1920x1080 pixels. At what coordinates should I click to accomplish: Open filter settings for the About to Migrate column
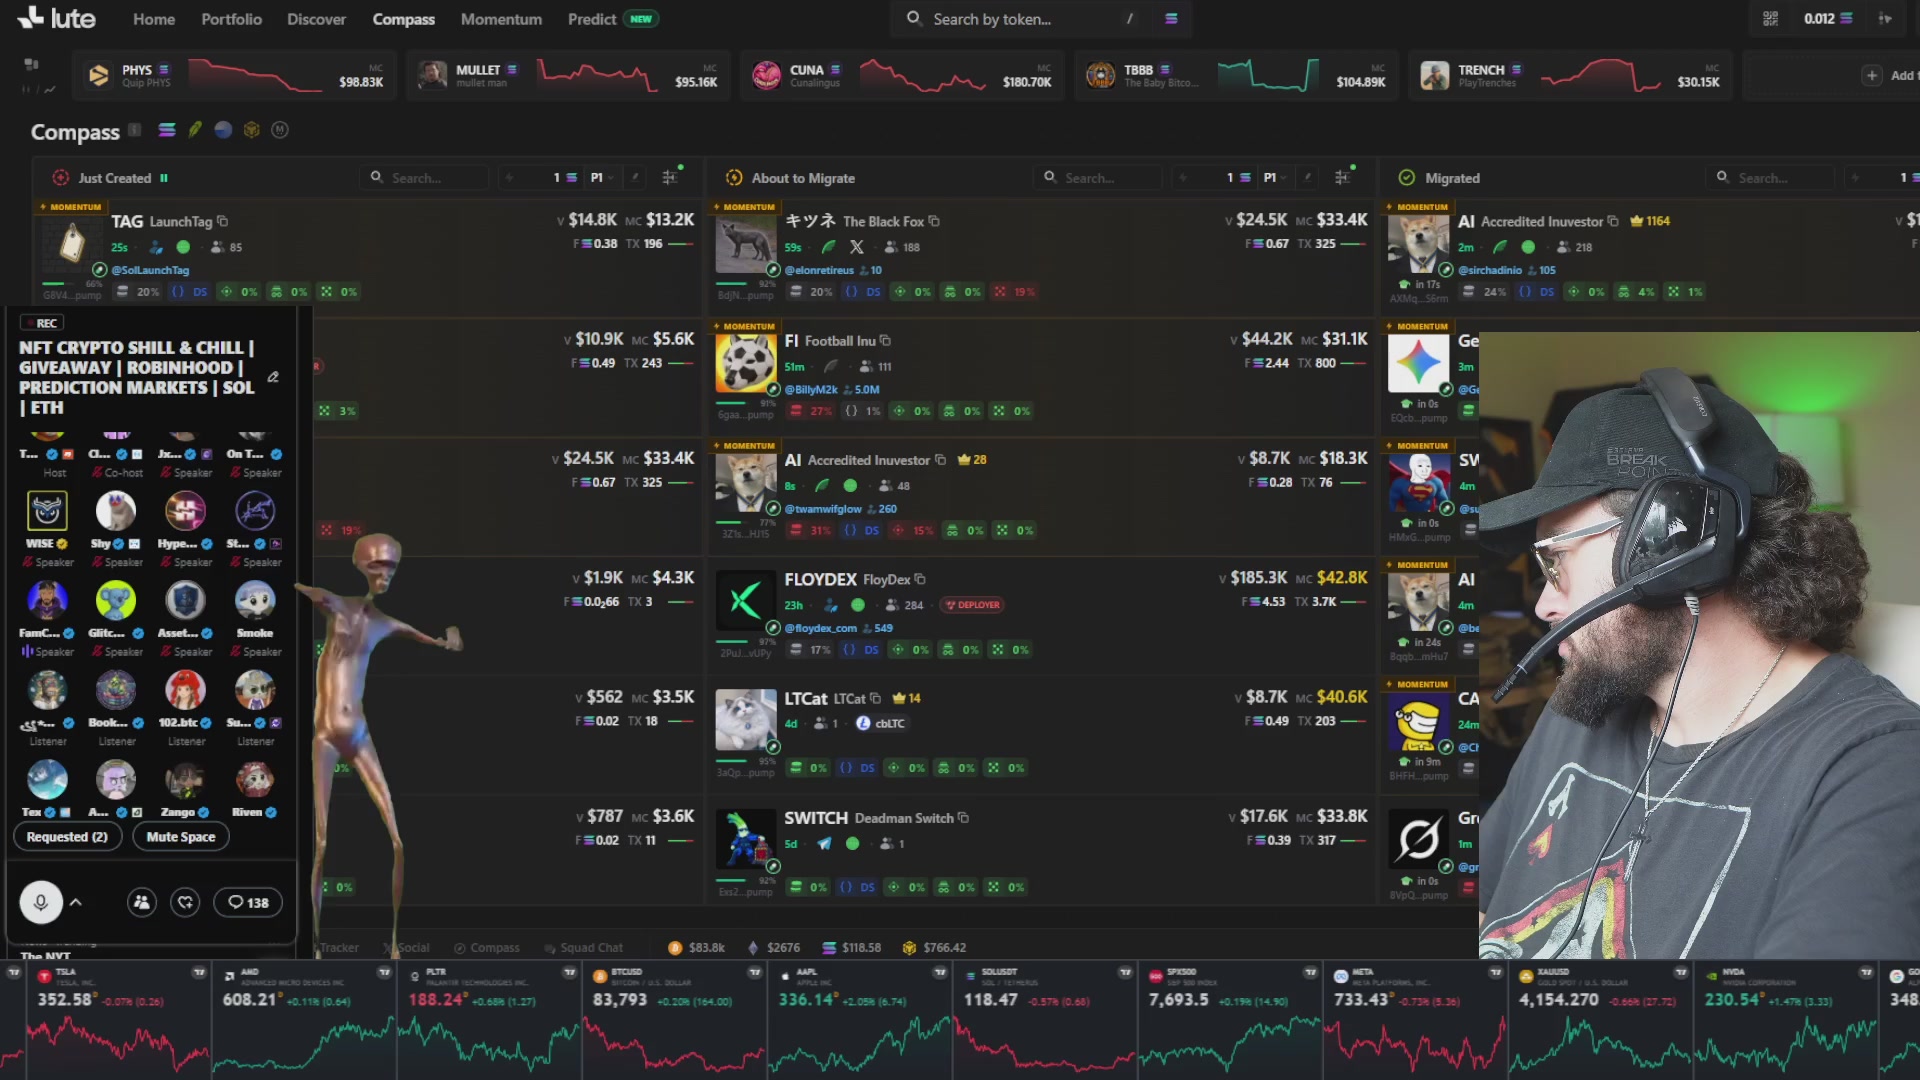point(1343,177)
